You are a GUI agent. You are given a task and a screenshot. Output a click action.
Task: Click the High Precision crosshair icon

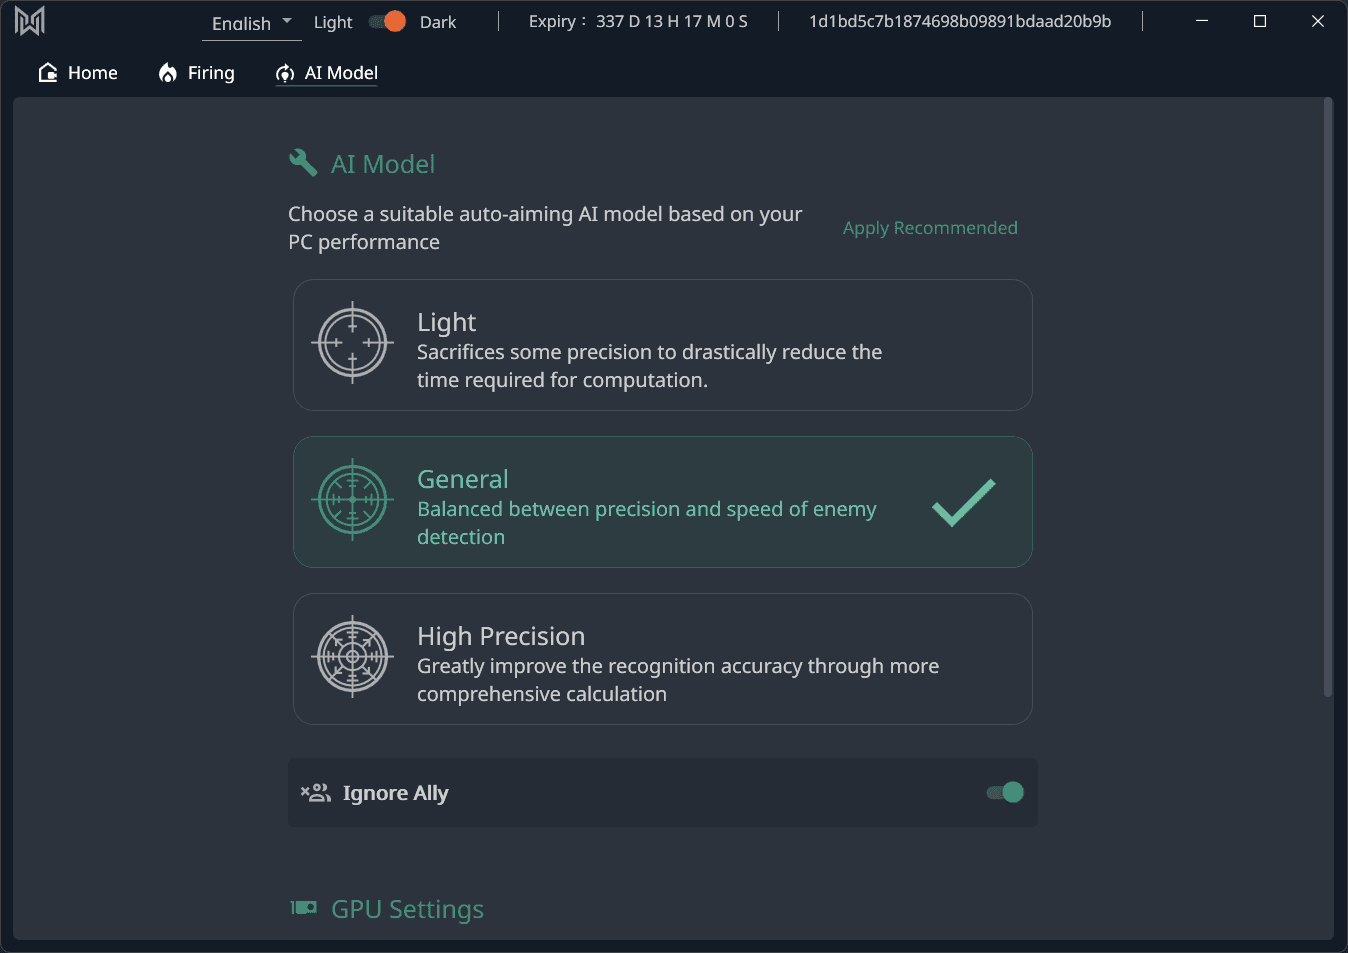tap(352, 657)
